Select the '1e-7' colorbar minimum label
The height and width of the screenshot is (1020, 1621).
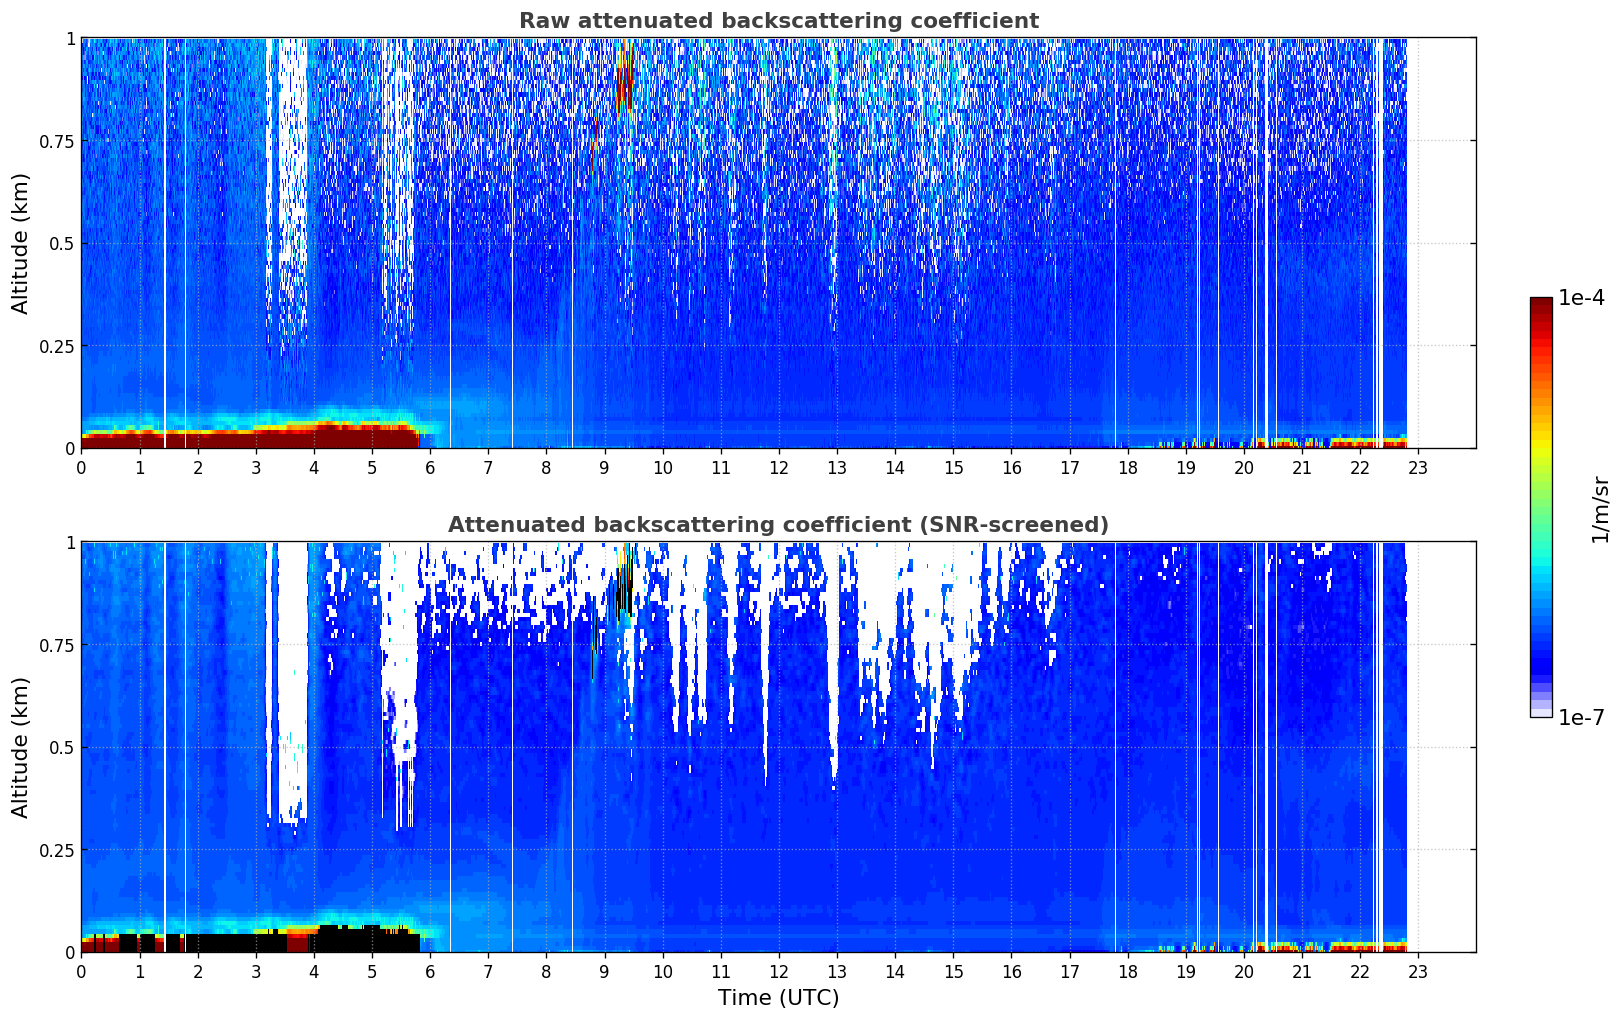click(1581, 718)
